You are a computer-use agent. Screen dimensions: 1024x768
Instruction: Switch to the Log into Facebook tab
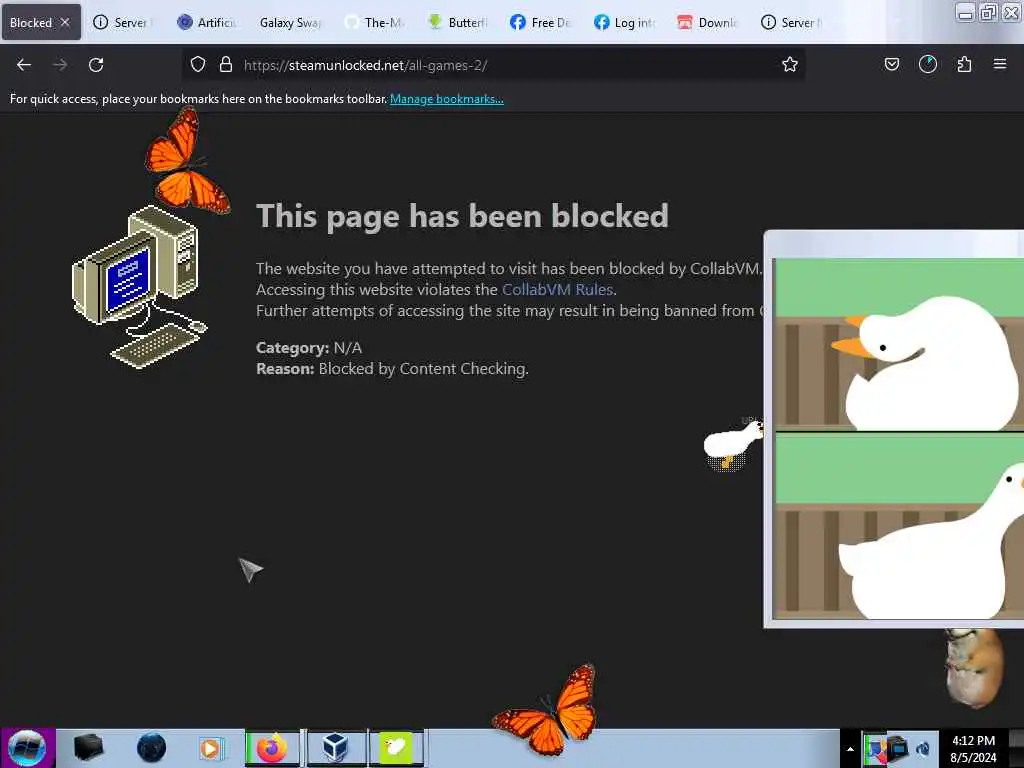626,22
